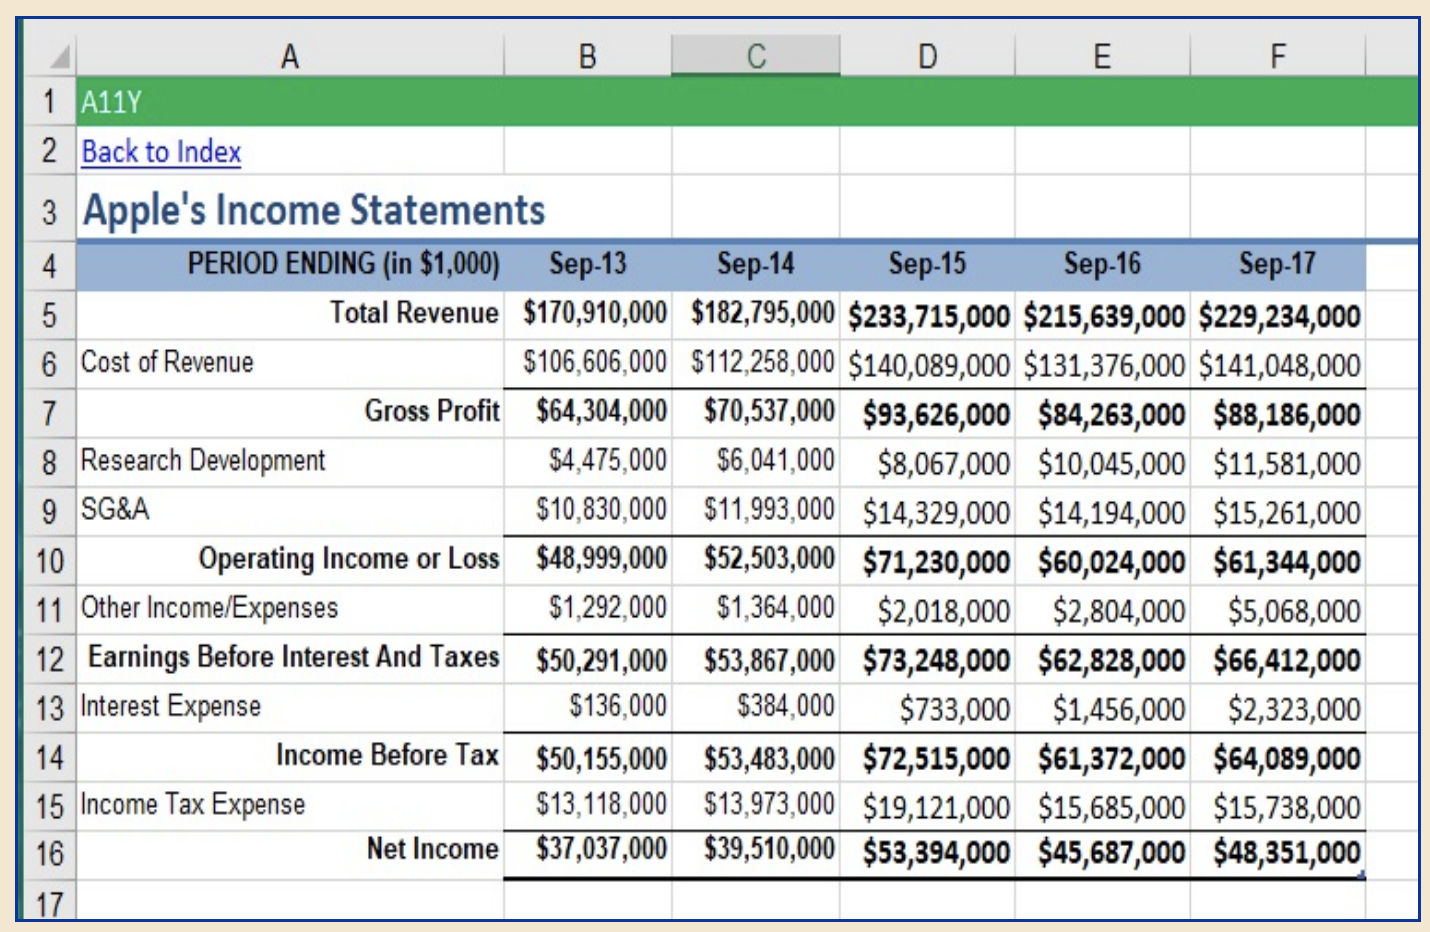
Task: Click SG&A value $11,993,000
Action: [x=756, y=511]
